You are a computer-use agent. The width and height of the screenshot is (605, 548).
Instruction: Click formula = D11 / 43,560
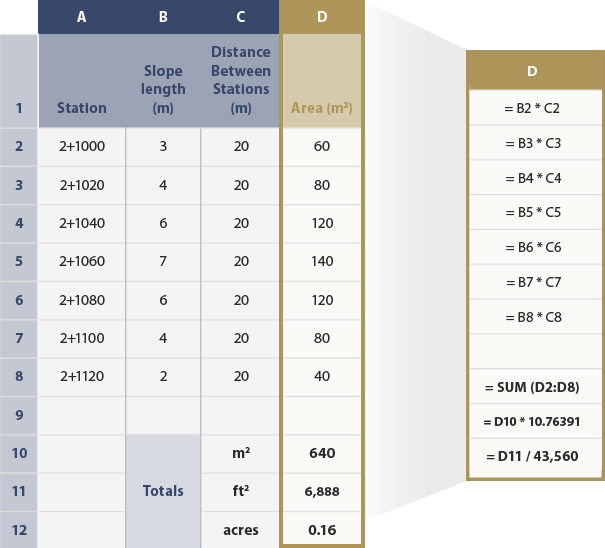pyautogui.click(x=535, y=457)
